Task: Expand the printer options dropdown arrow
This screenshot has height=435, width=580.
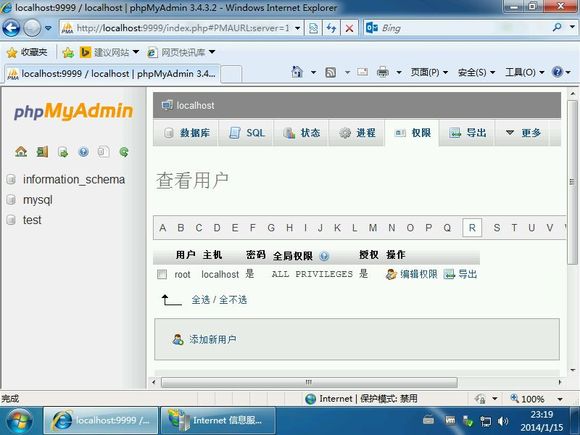Action: click(x=399, y=72)
